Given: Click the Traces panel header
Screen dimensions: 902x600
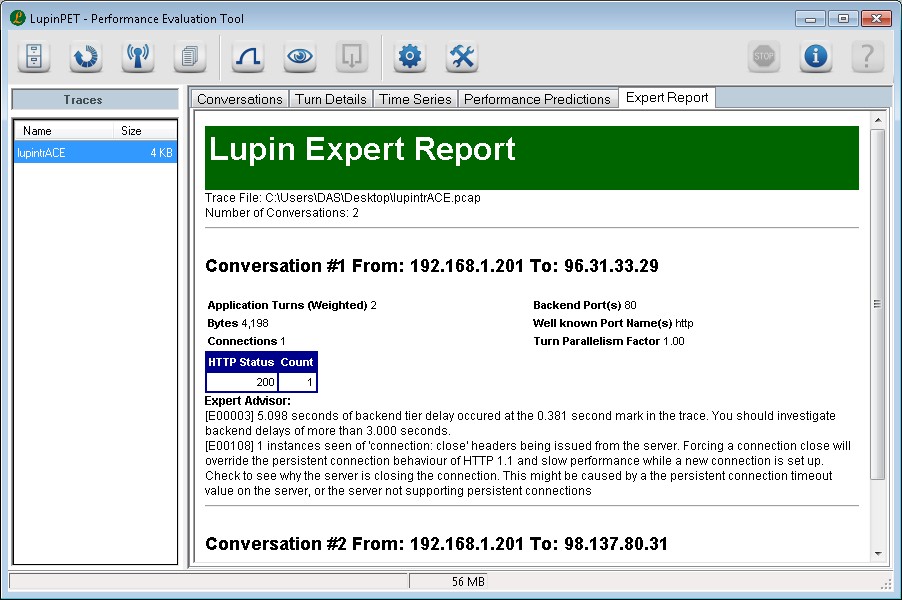Looking at the screenshot, I should 95,100.
